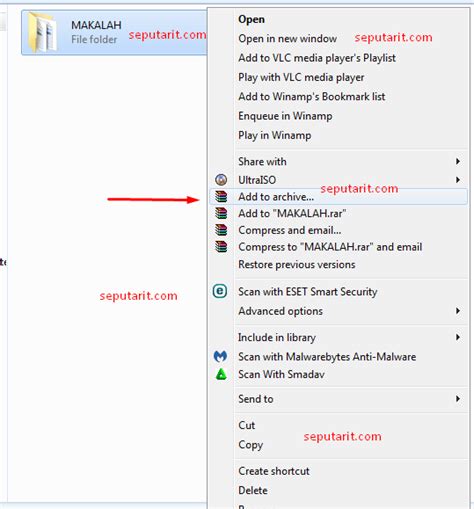Click the Malwarebytes icon
Viewport: 474px width, 509px height.
pyautogui.click(x=220, y=356)
